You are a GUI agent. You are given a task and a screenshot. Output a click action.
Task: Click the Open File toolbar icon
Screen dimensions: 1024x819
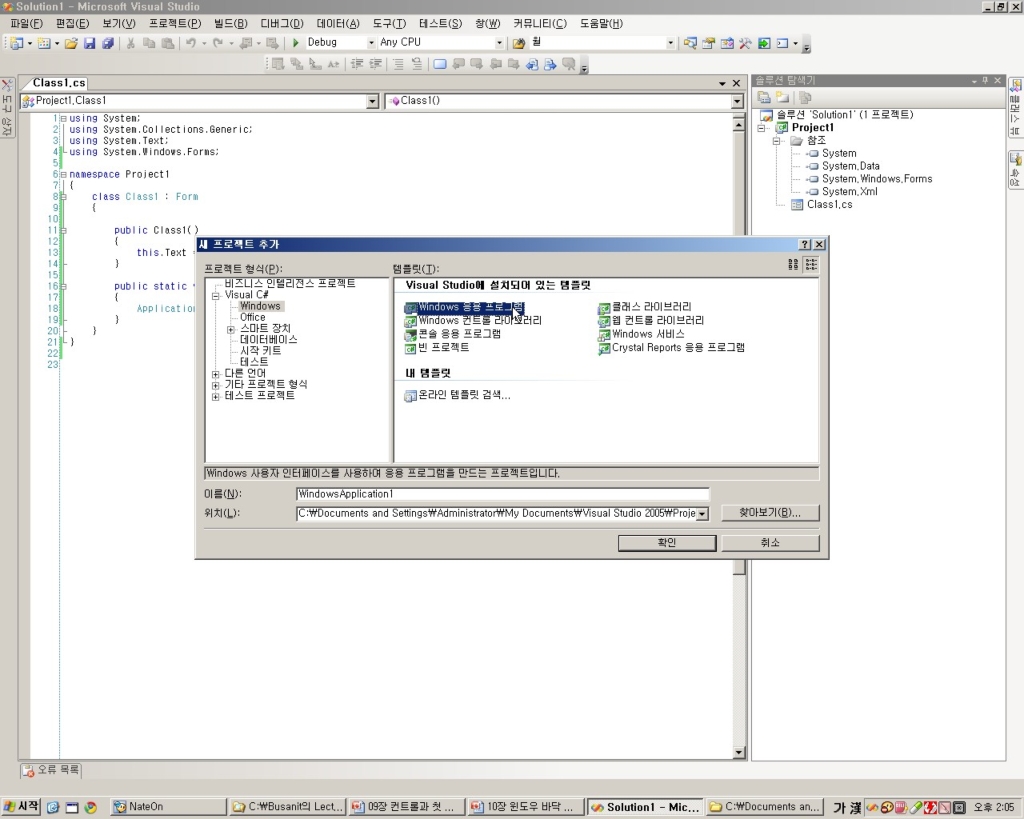pos(71,43)
